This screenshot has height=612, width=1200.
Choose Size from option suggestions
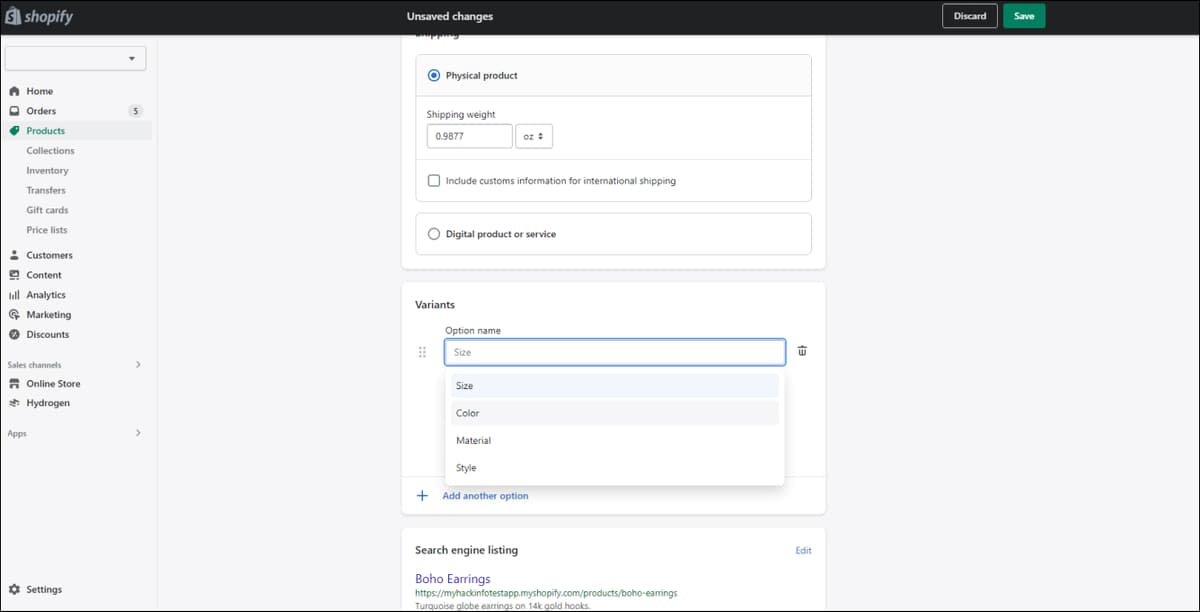click(614, 386)
